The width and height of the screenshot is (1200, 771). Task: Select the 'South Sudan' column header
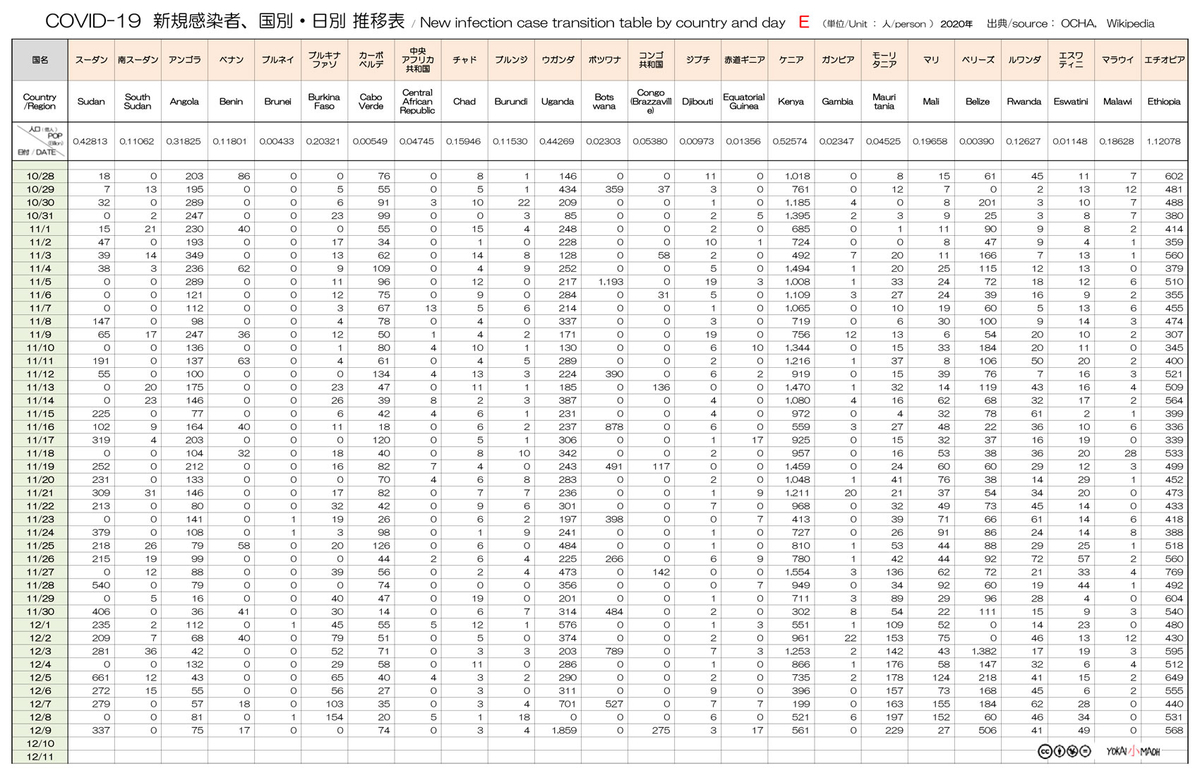(137, 102)
